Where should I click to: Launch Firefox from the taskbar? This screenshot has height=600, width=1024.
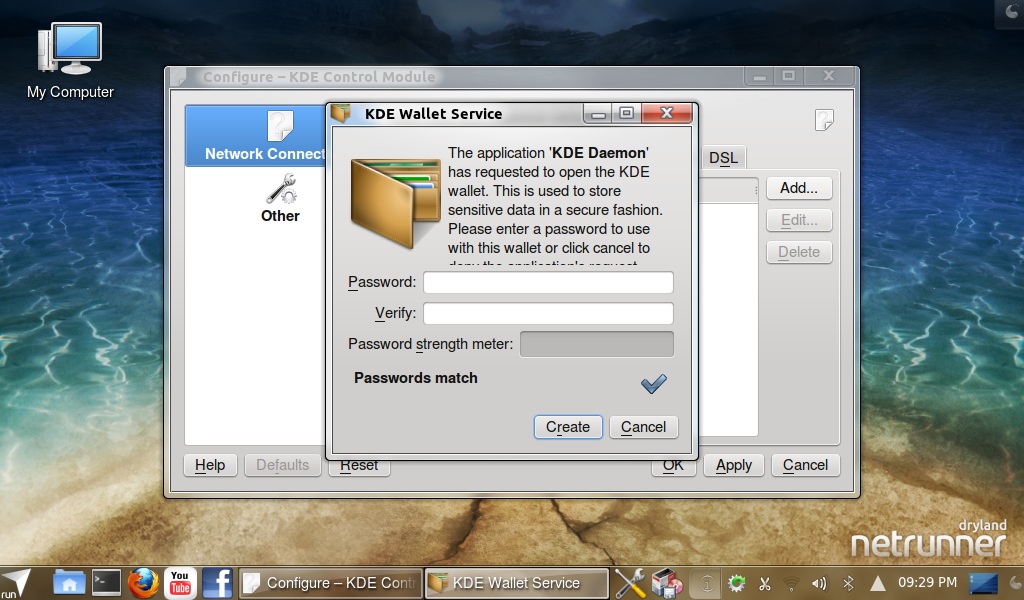click(x=143, y=583)
